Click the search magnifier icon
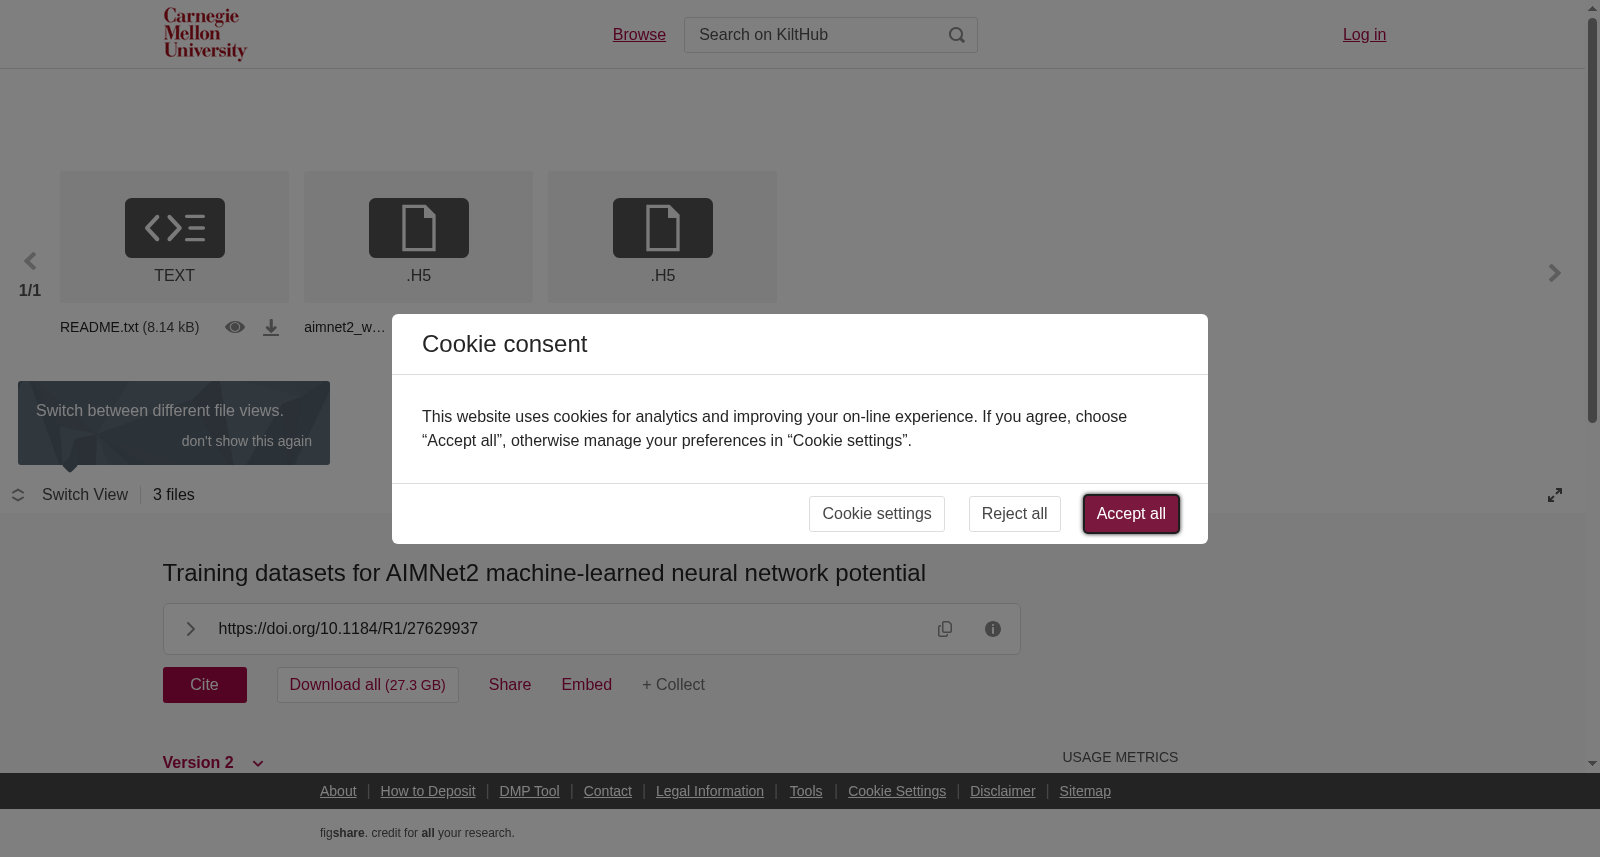The image size is (1600, 857). (957, 35)
